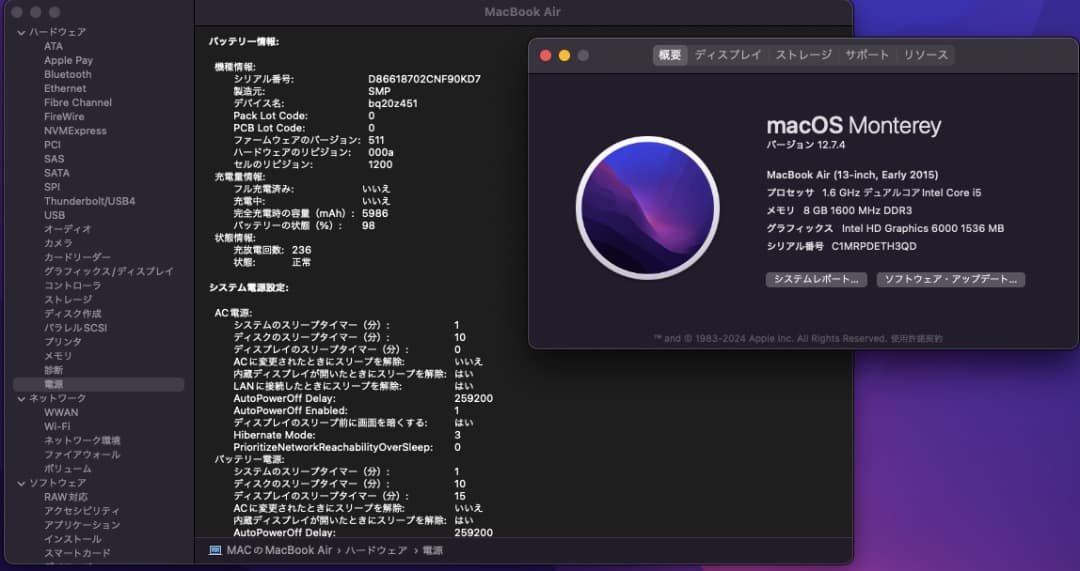This screenshot has height=571, width=1080.
Task: Select ディスク作成 in the sidebar
Action: coord(72,313)
